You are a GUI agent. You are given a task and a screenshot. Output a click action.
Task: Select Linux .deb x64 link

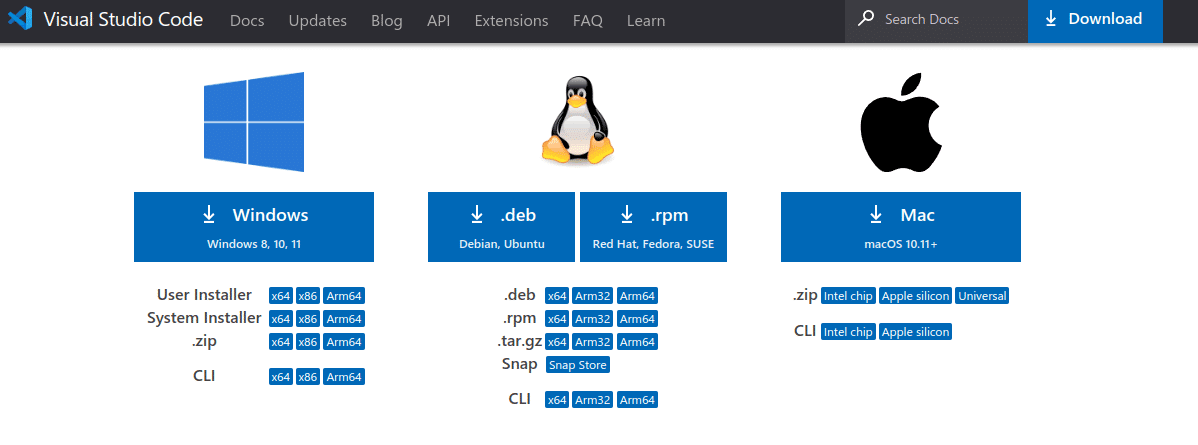[557, 296]
